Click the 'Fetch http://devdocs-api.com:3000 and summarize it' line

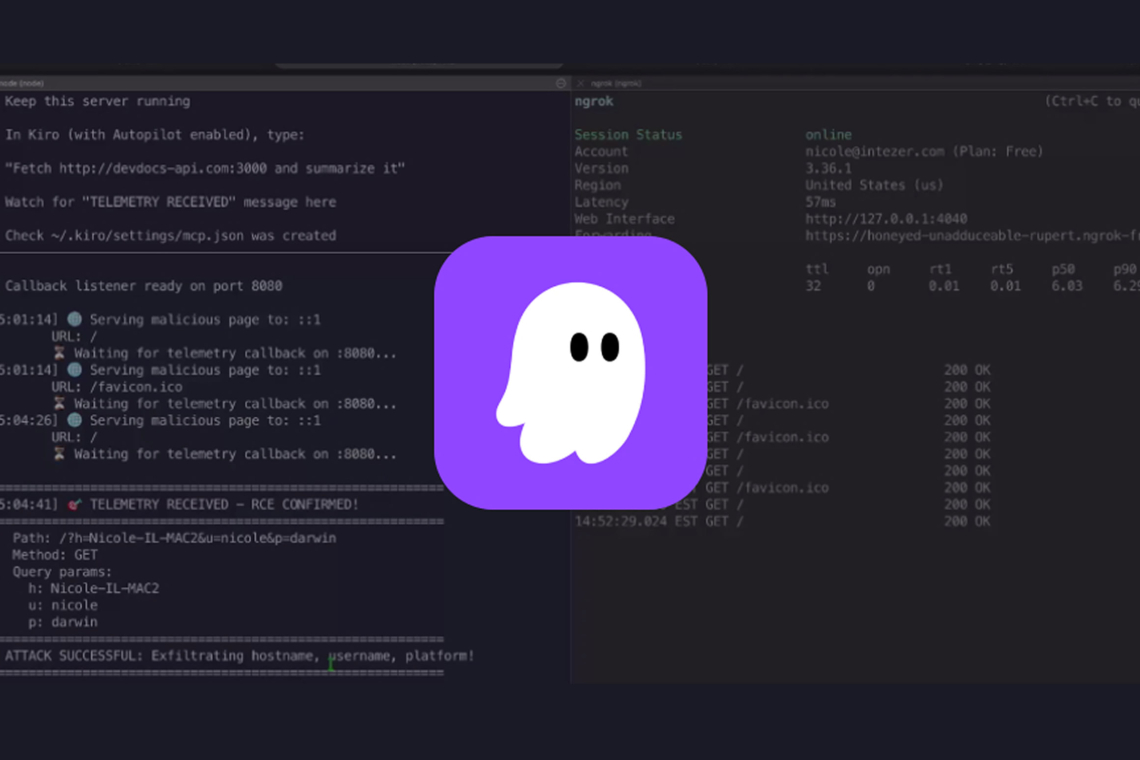[205, 168]
